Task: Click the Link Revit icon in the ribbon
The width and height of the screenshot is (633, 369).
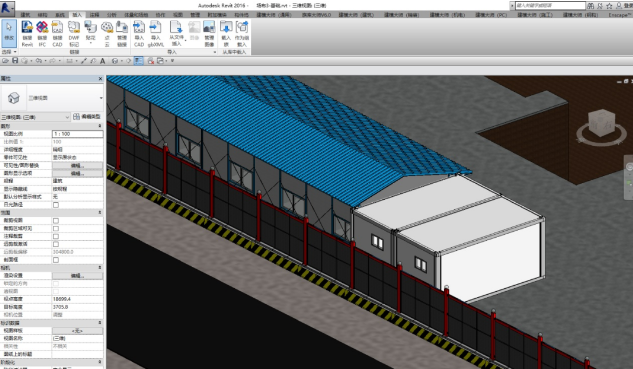Action: [27, 34]
